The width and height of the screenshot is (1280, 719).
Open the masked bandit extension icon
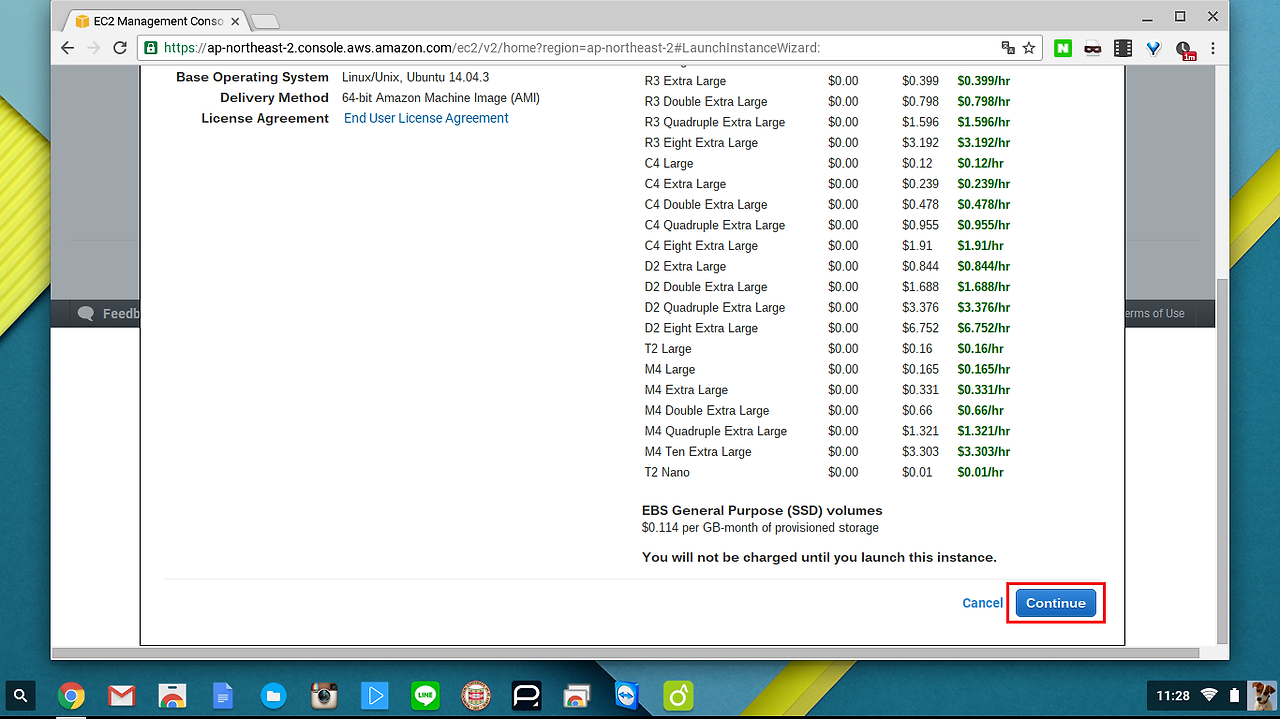pyautogui.click(x=1093, y=47)
